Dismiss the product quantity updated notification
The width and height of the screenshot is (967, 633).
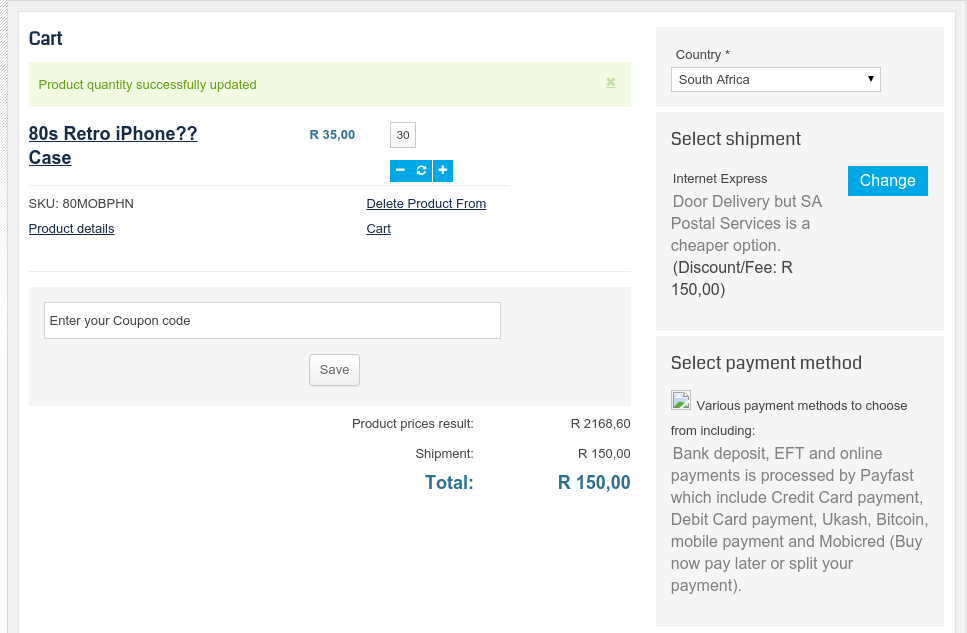(x=610, y=83)
